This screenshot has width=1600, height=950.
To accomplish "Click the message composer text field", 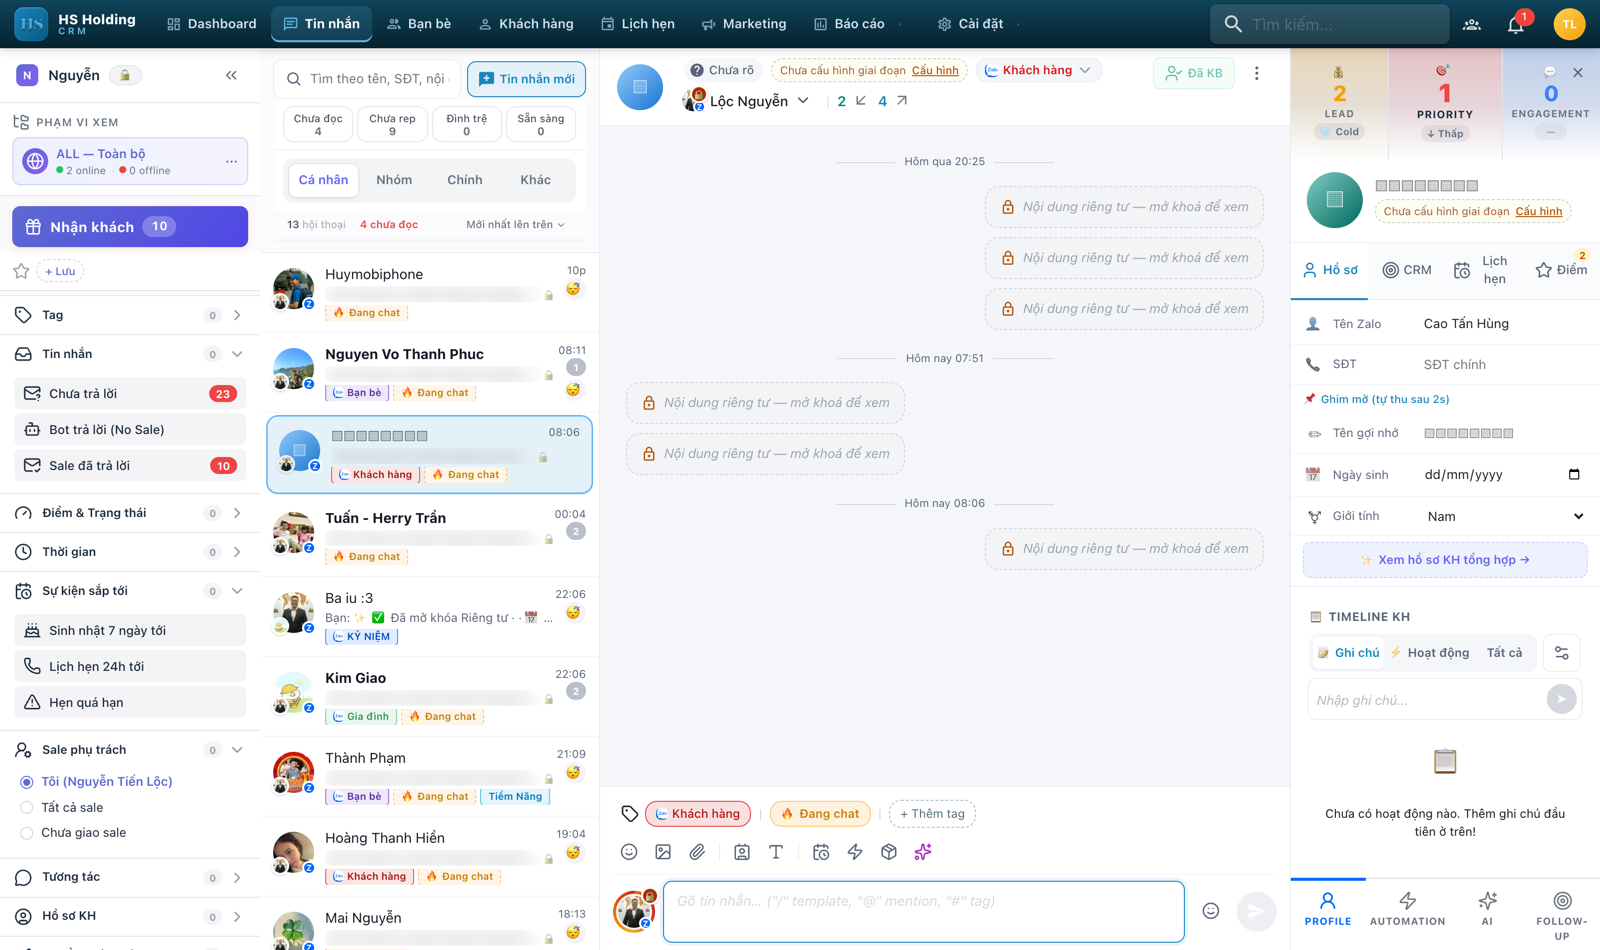I will click(x=924, y=911).
